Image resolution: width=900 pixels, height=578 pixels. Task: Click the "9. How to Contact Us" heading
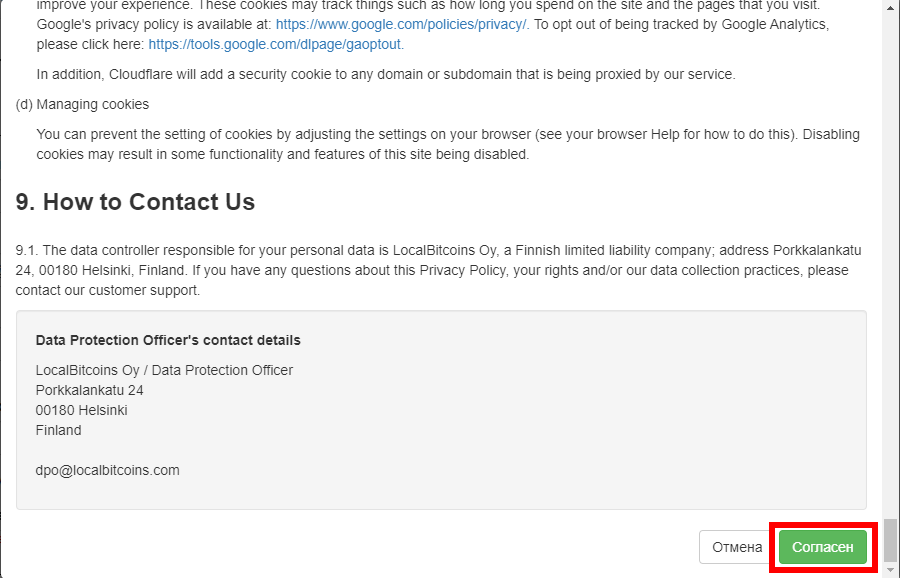tap(135, 202)
